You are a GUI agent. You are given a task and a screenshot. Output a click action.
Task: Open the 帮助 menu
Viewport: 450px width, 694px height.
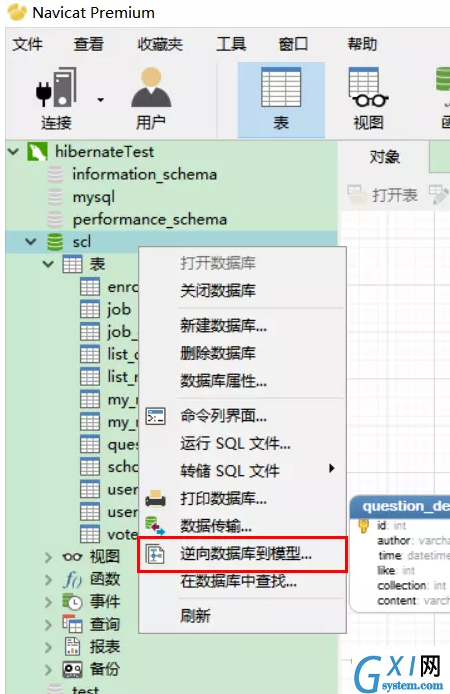pos(362,44)
